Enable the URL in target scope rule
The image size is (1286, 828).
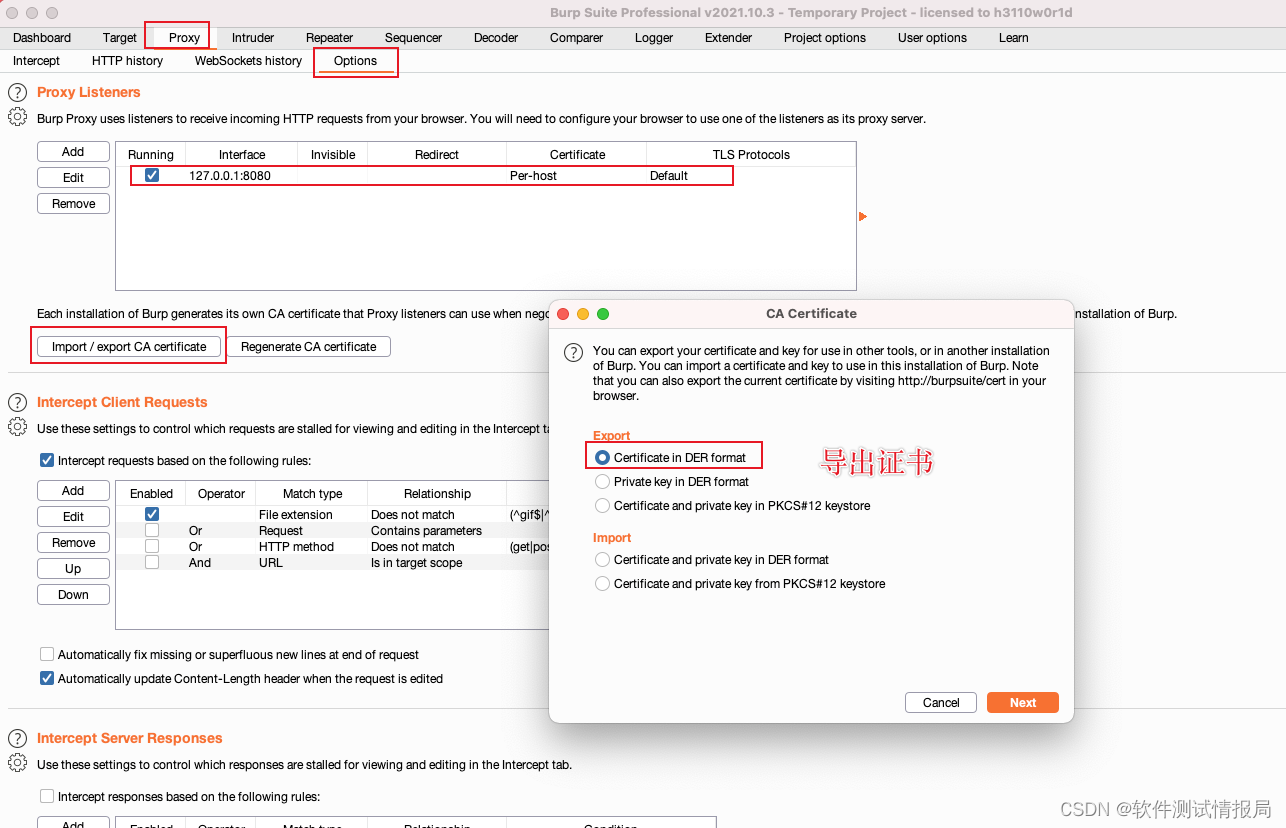152,562
